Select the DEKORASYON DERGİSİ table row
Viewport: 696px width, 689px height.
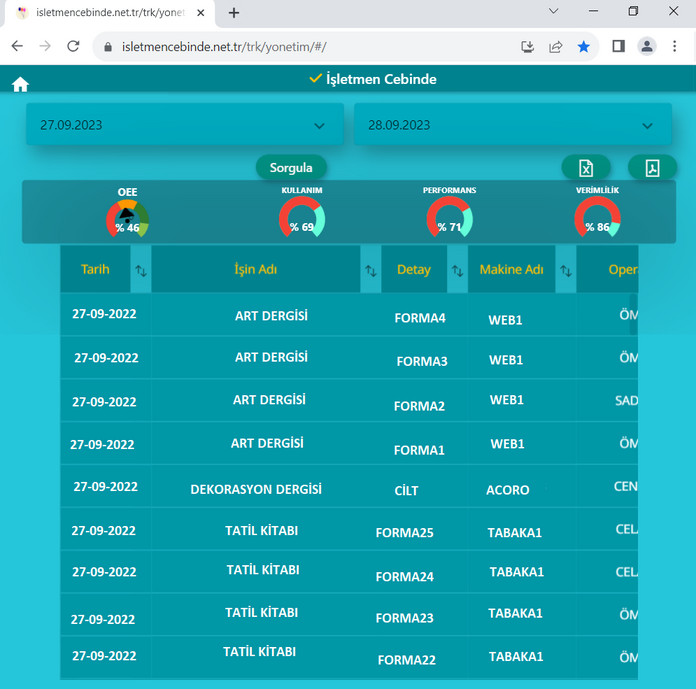[x=256, y=490]
